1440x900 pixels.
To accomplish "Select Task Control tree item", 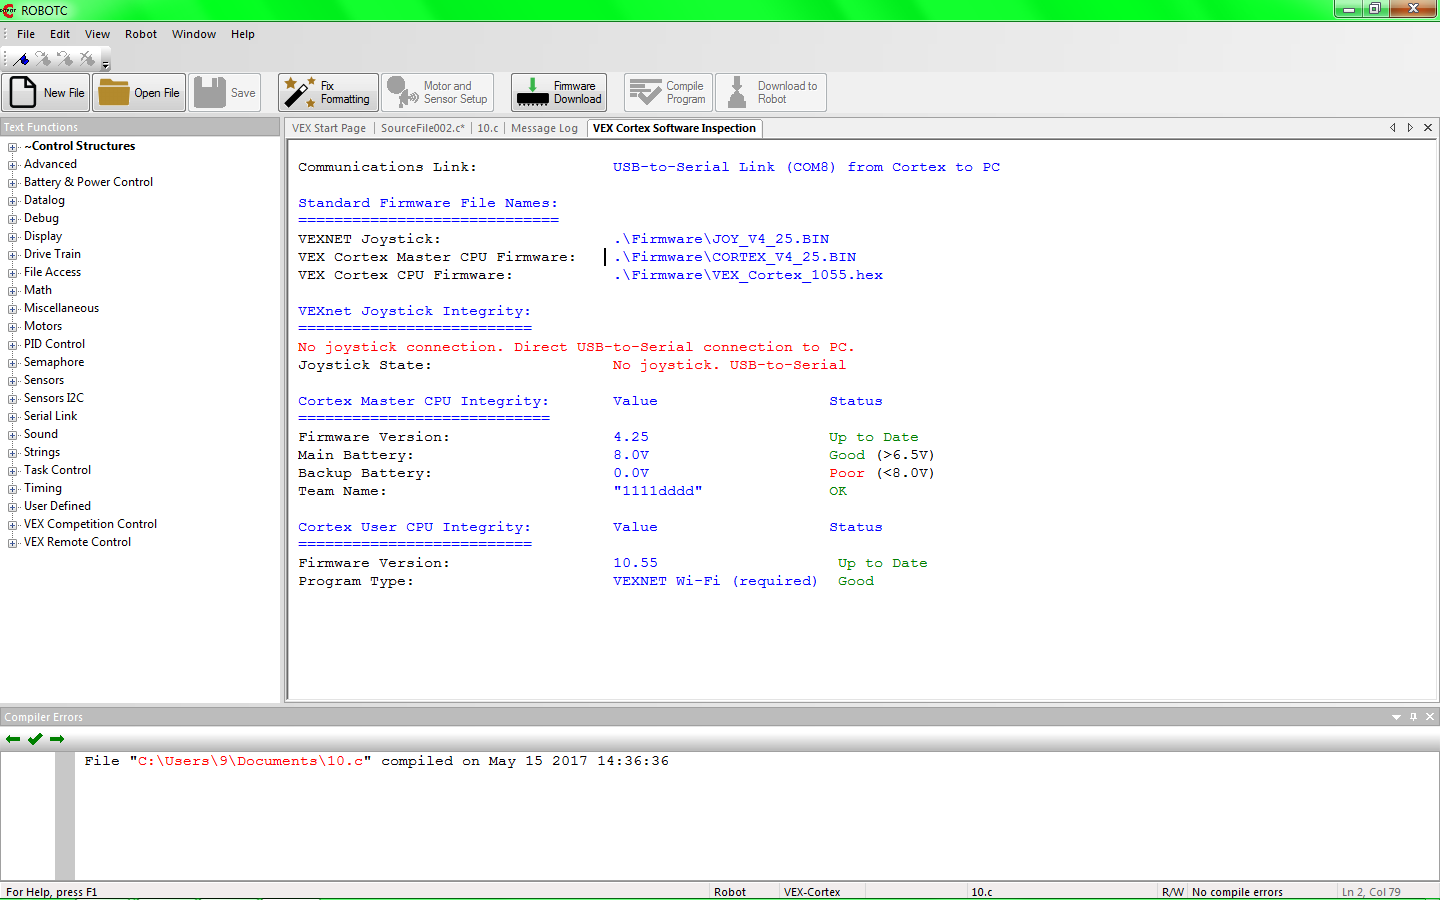I will tap(57, 470).
